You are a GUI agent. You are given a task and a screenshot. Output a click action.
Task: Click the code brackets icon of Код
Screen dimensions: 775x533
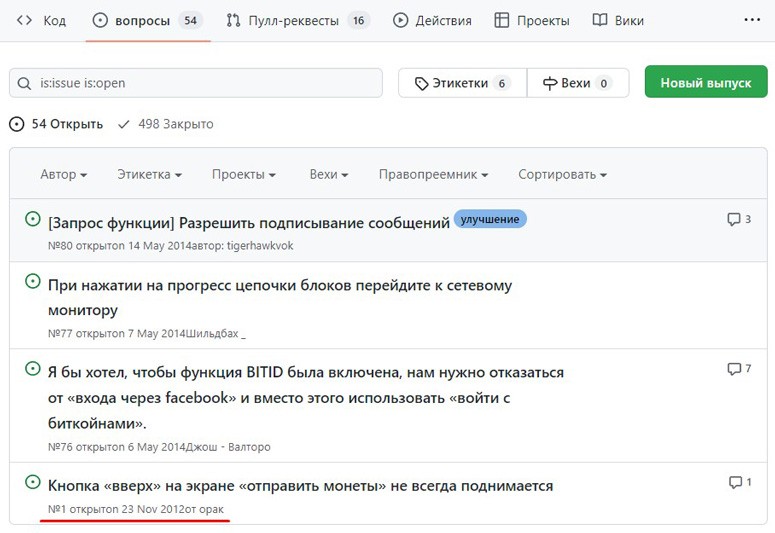(x=24, y=20)
